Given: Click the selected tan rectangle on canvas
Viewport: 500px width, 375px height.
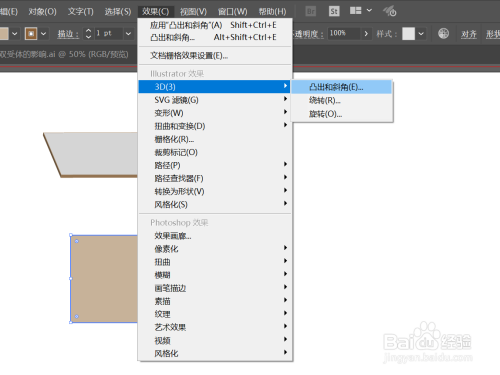Looking at the screenshot, I should (104, 279).
